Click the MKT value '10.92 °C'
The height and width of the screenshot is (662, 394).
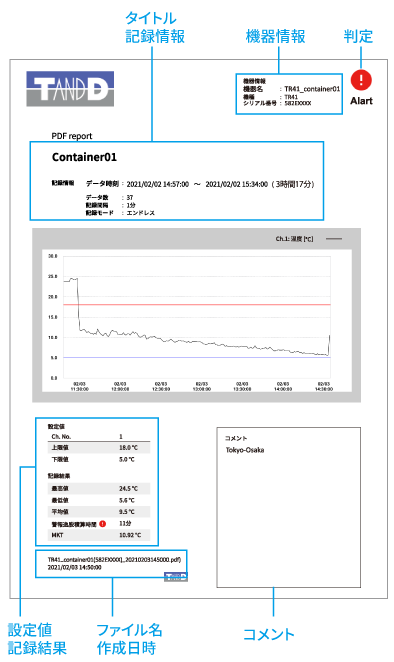coord(130,535)
